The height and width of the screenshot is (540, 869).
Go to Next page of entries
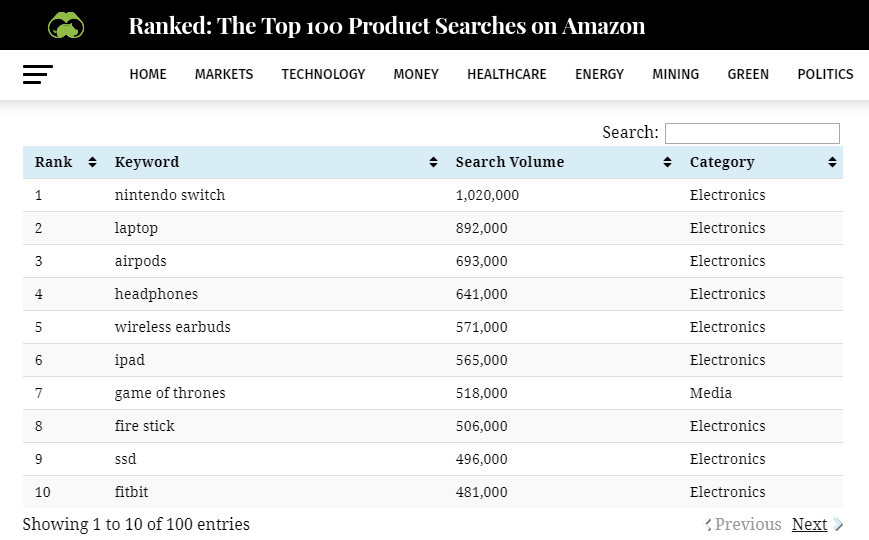click(x=809, y=524)
